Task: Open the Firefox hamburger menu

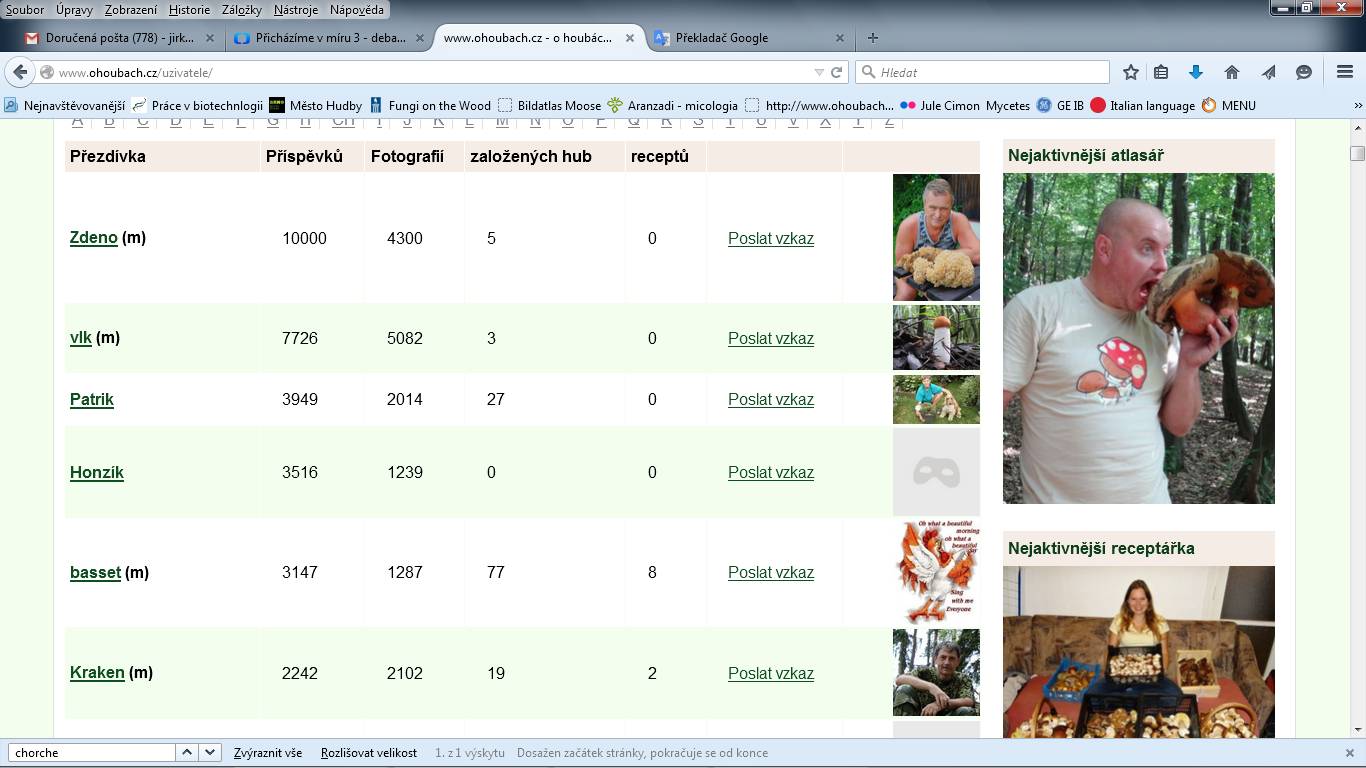Action: point(1345,72)
